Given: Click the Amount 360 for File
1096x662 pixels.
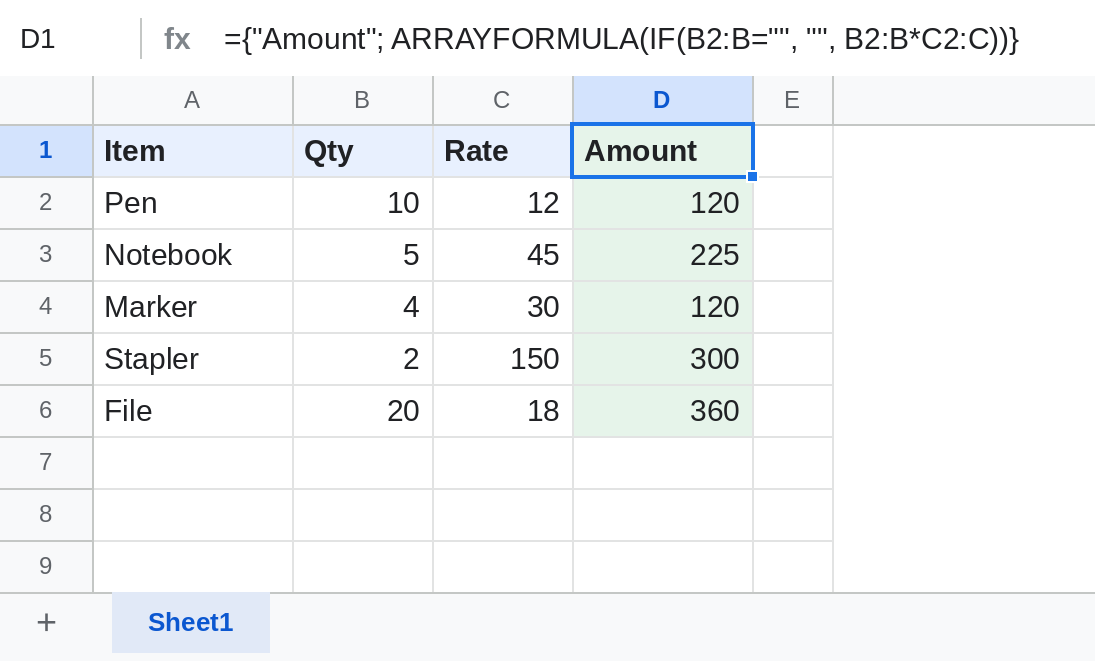Looking at the screenshot, I should pyautogui.click(x=663, y=410).
